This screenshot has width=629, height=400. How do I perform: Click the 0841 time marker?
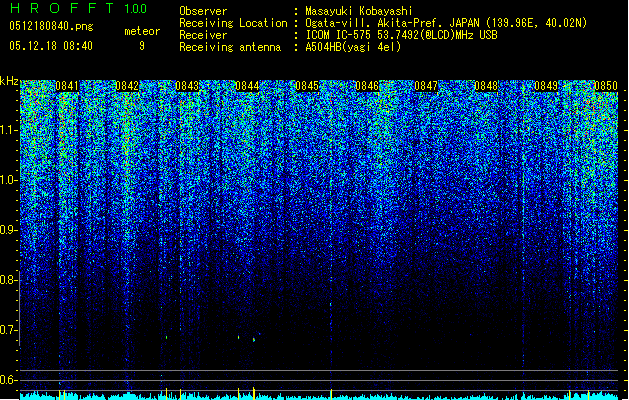tap(67, 86)
